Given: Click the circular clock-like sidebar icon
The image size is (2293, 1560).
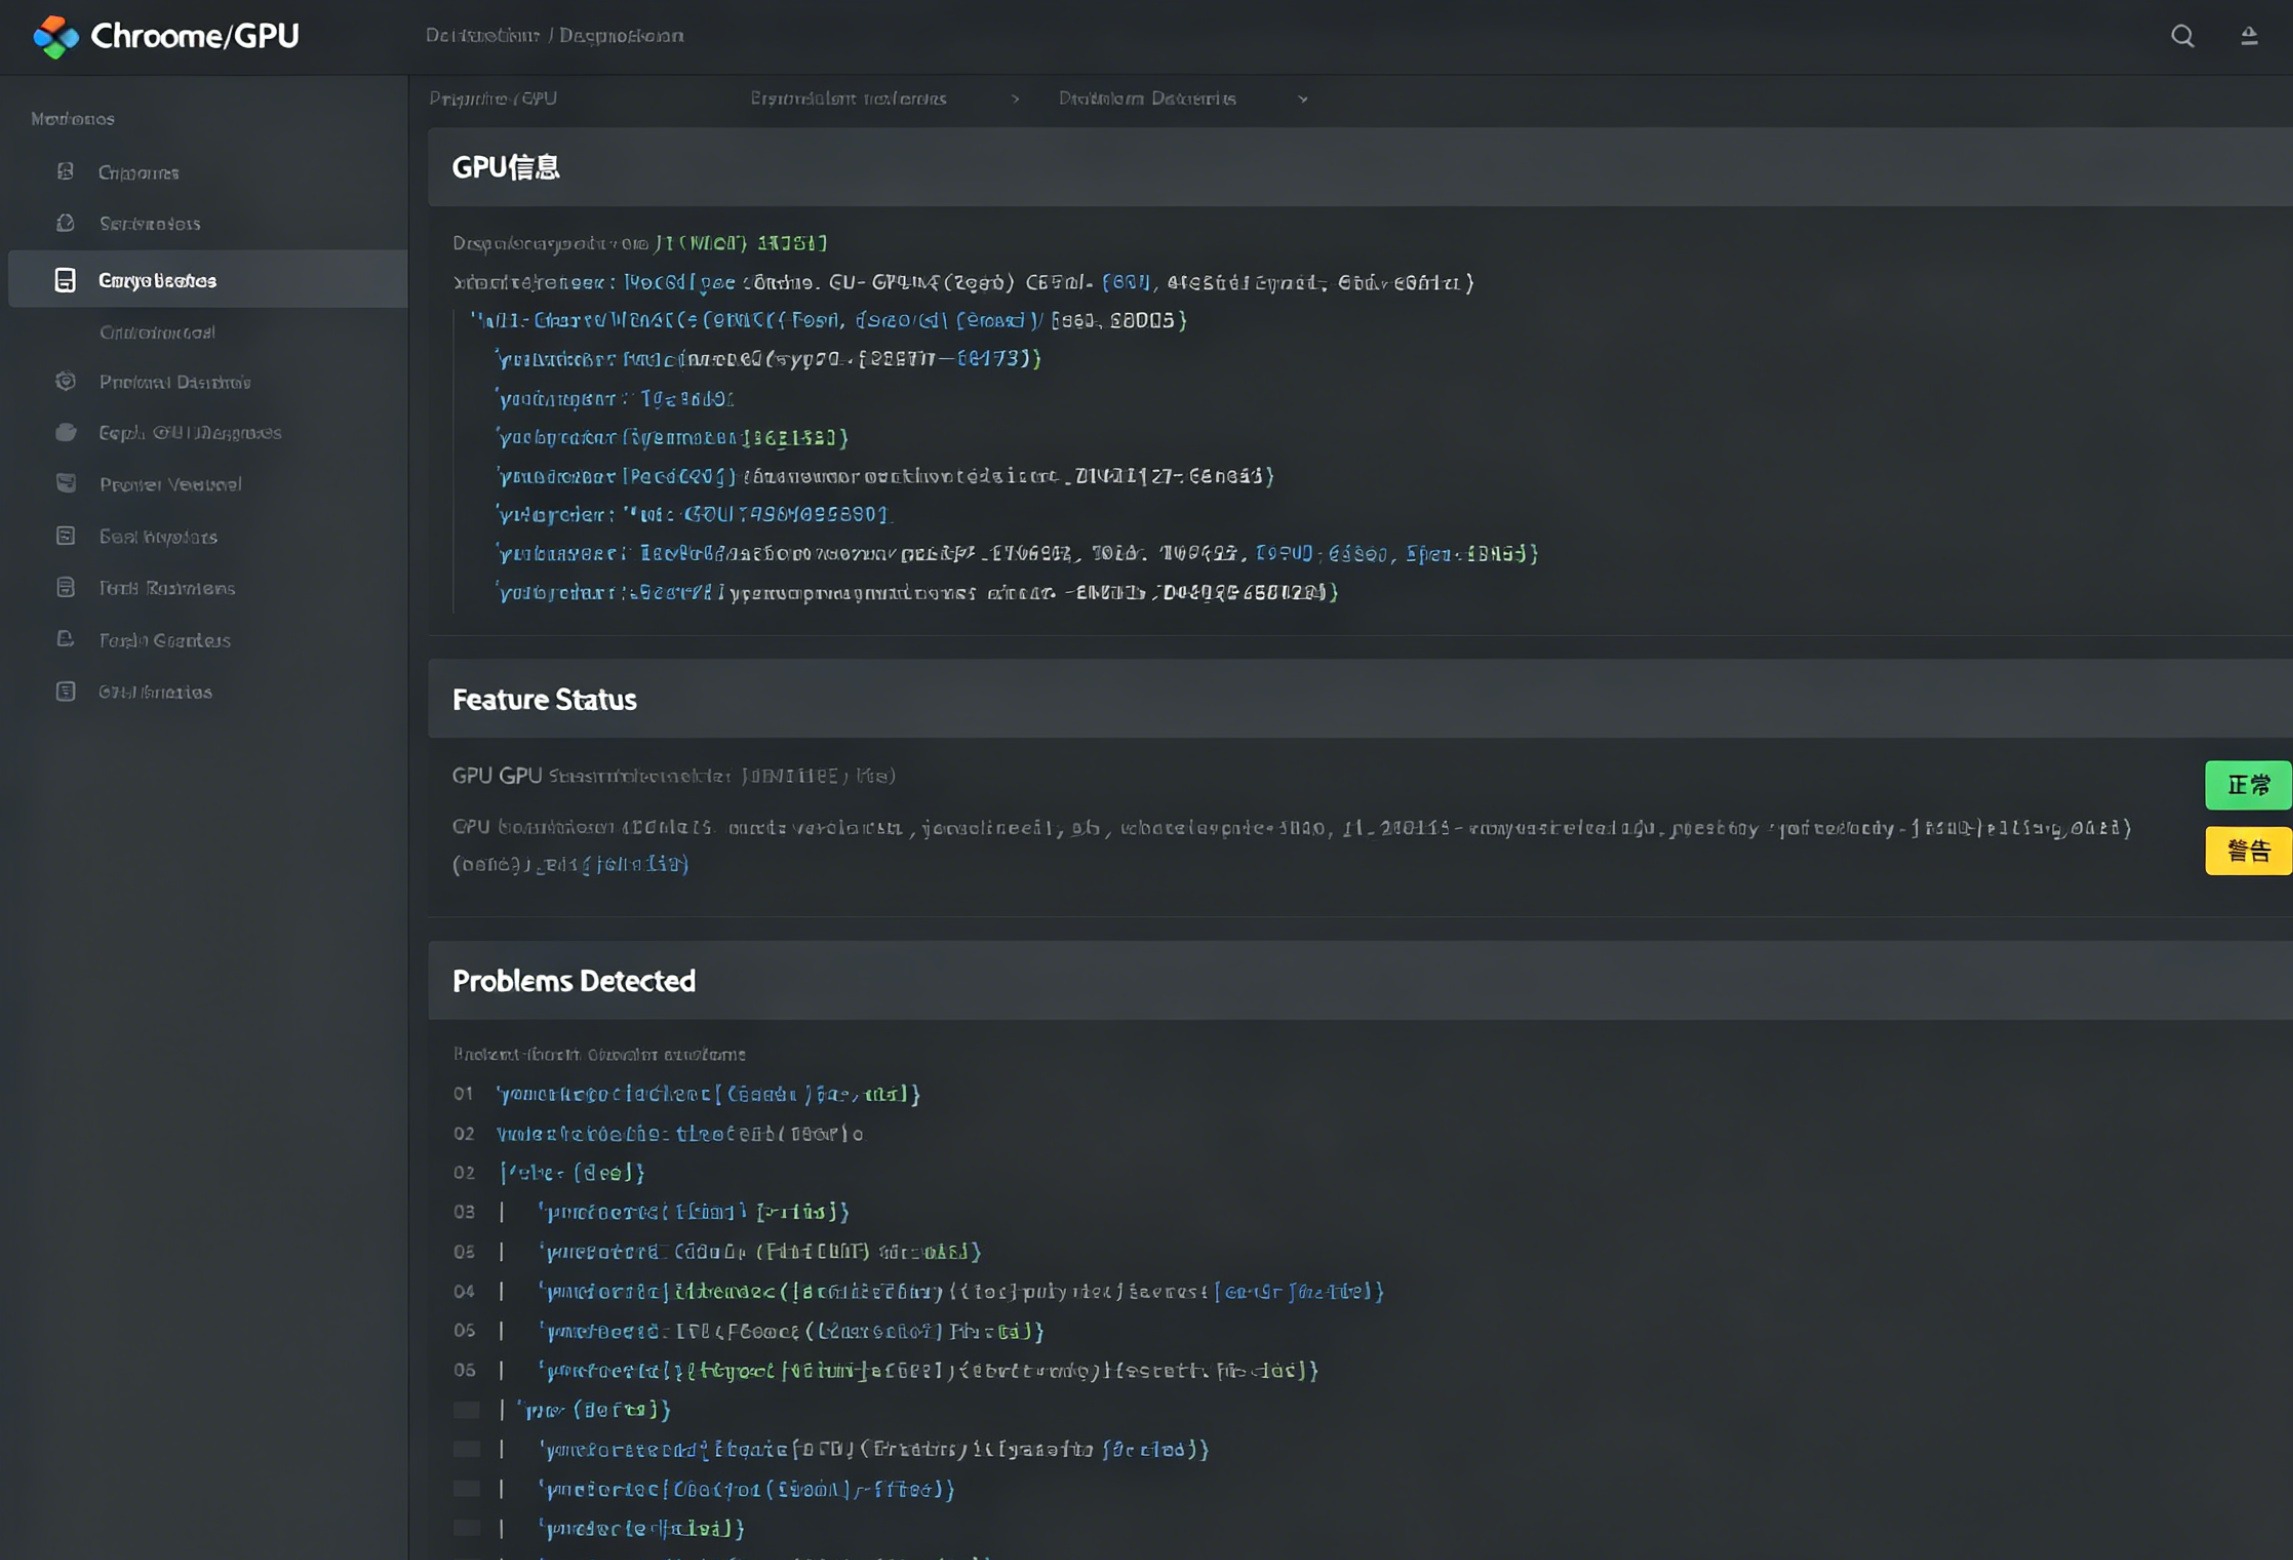Looking at the screenshot, I should [66, 223].
